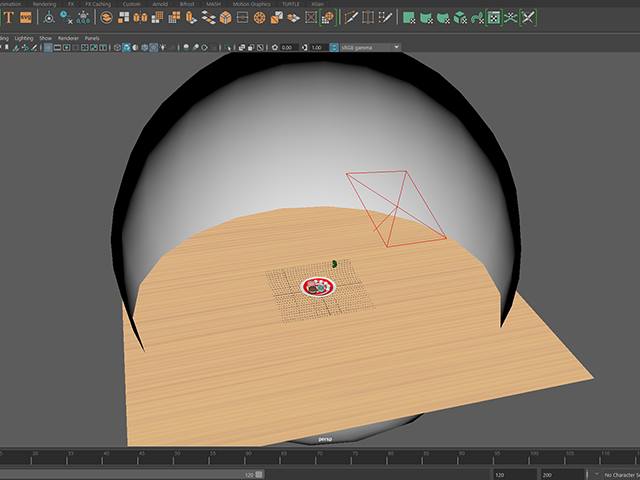
Task: Click the gamma value field 1.00
Action: (x=319, y=48)
